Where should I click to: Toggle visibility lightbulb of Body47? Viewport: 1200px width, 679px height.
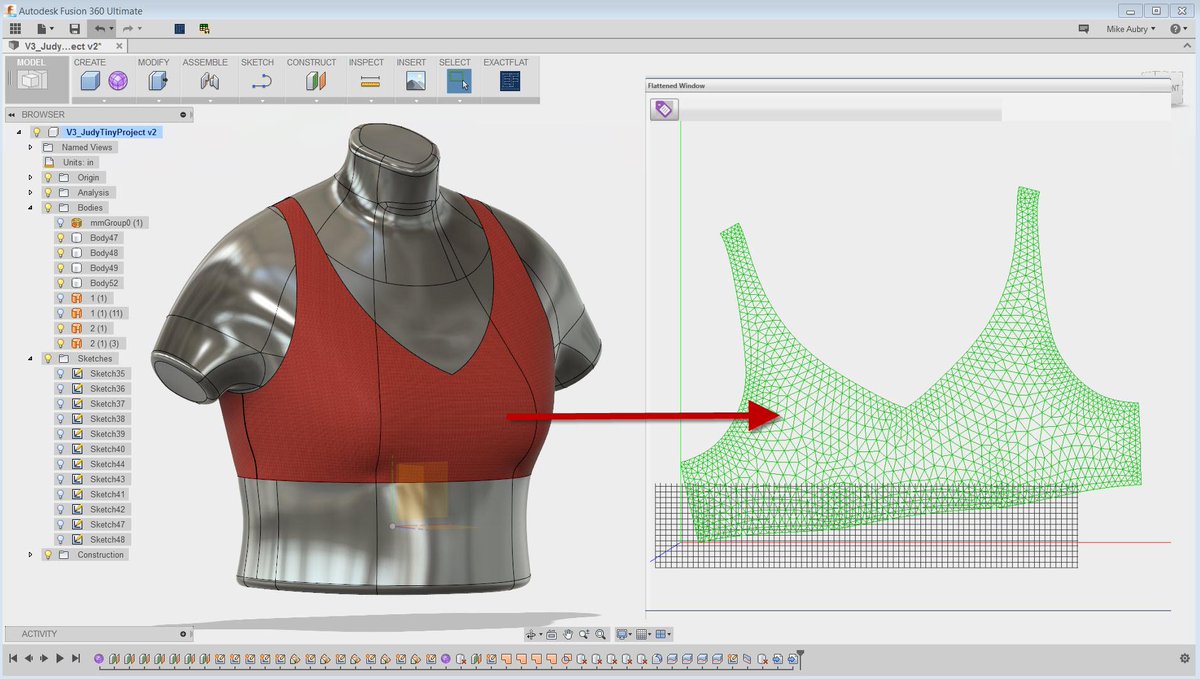pyautogui.click(x=61, y=238)
